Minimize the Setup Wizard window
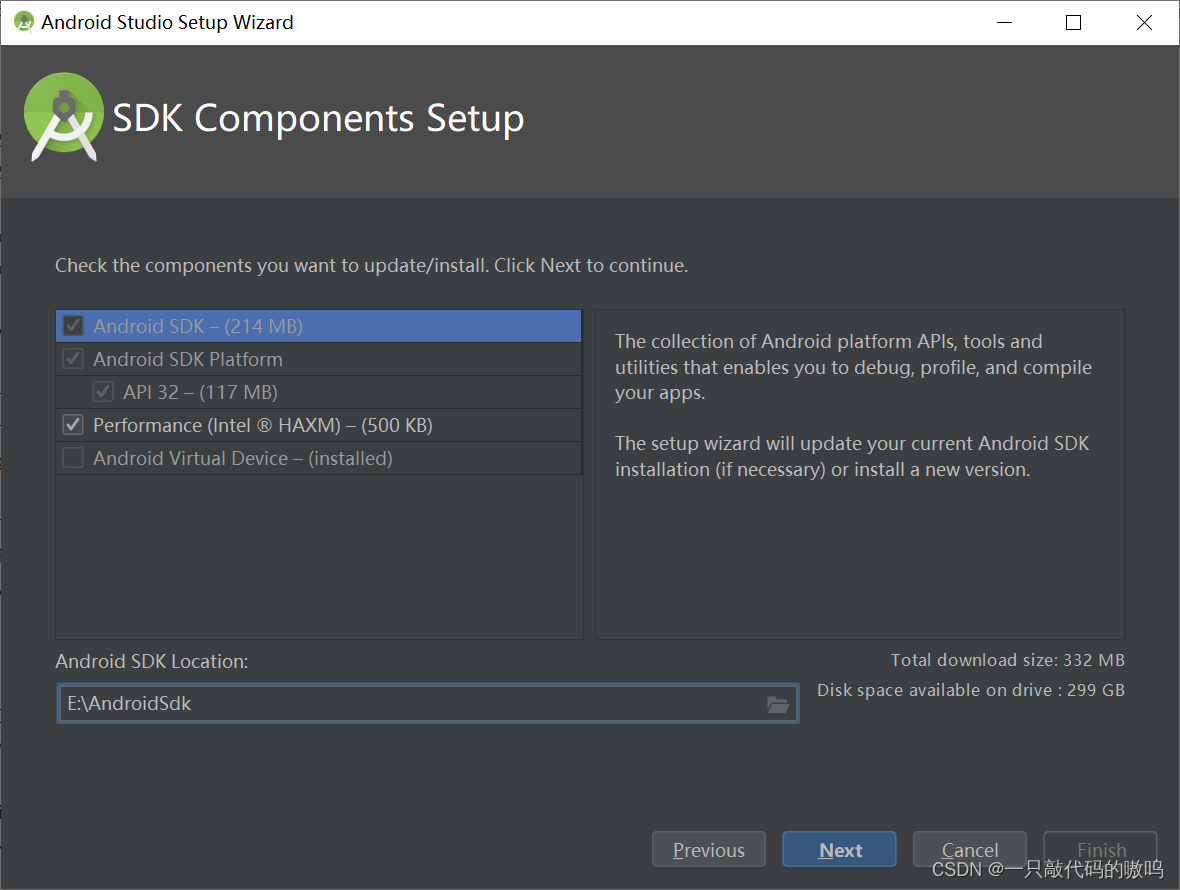The width and height of the screenshot is (1180, 890). (x=1004, y=23)
